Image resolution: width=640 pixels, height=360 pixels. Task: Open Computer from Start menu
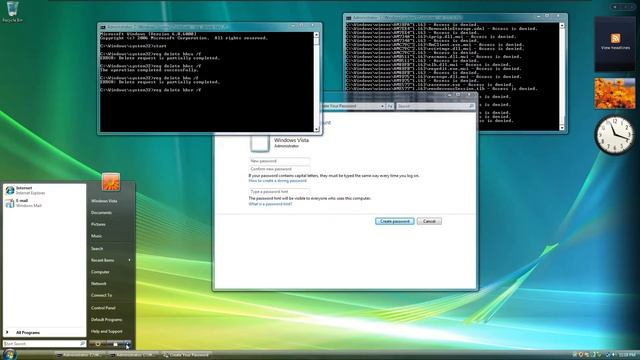click(100, 272)
